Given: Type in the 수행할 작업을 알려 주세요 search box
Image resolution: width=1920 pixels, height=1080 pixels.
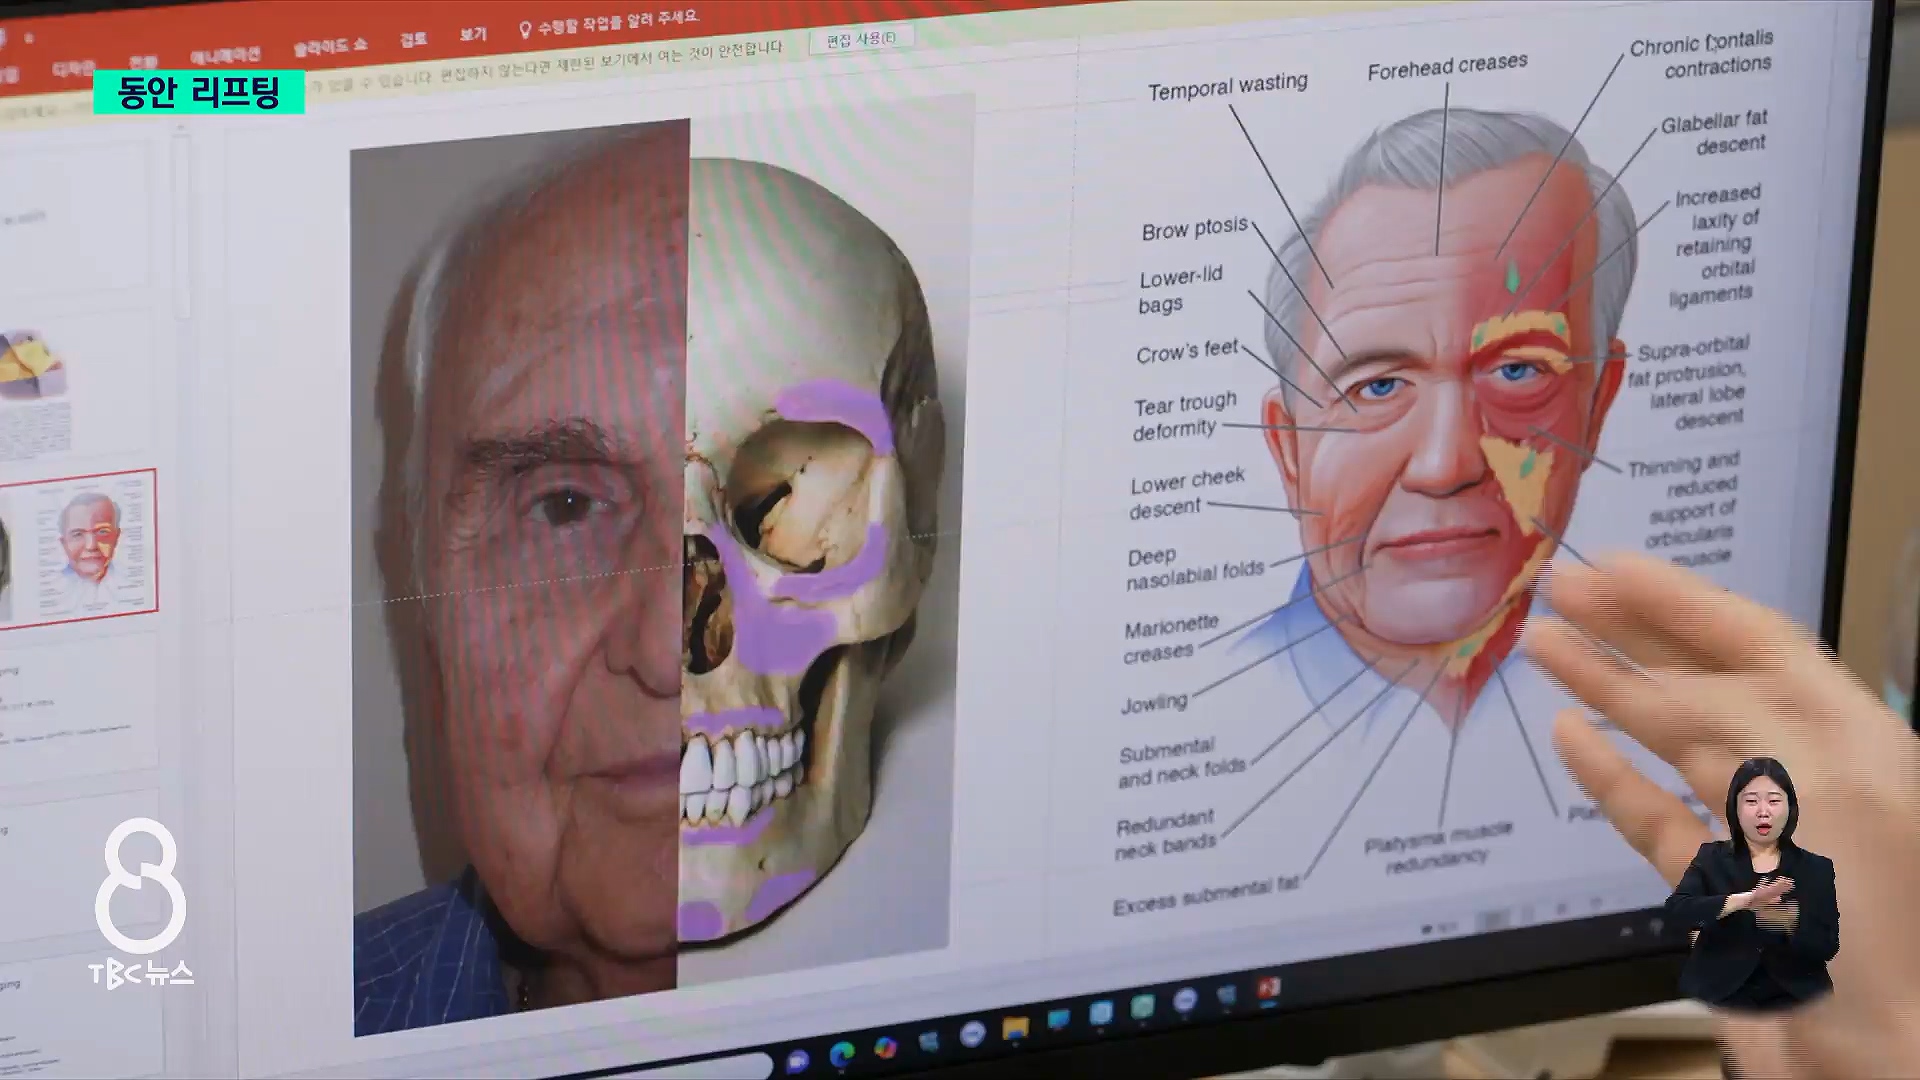Looking at the screenshot, I should tap(618, 23).
